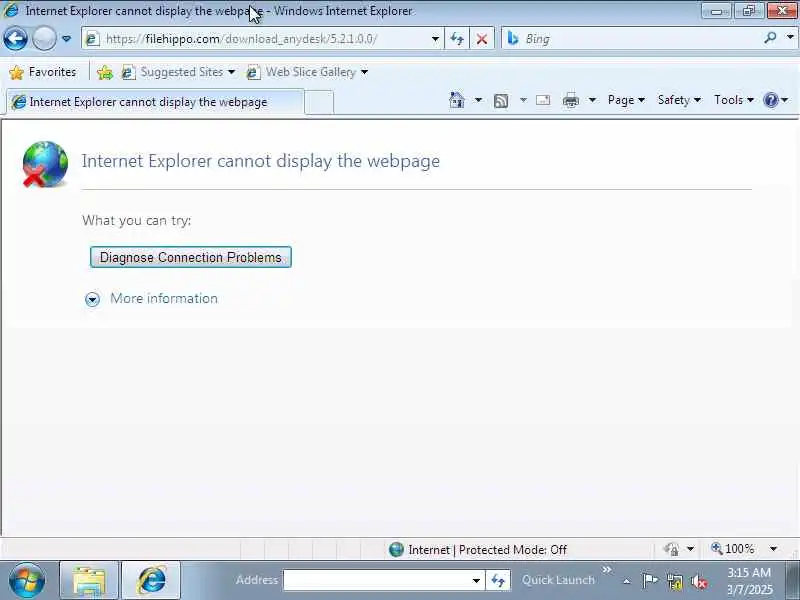The width and height of the screenshot is (800, 600).
Task: Click the IE globe error icon
Action: pyautogui.click(x=45, y=164)
